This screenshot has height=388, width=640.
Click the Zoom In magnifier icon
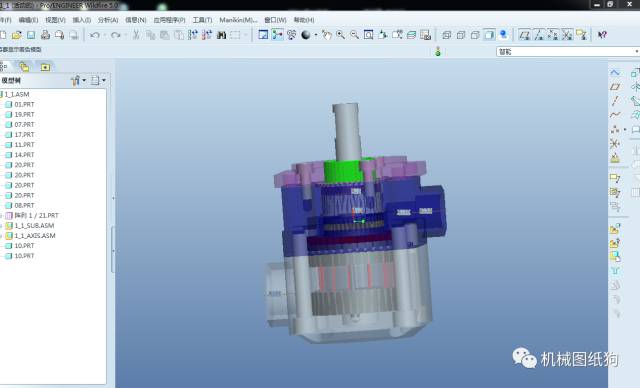340,35
